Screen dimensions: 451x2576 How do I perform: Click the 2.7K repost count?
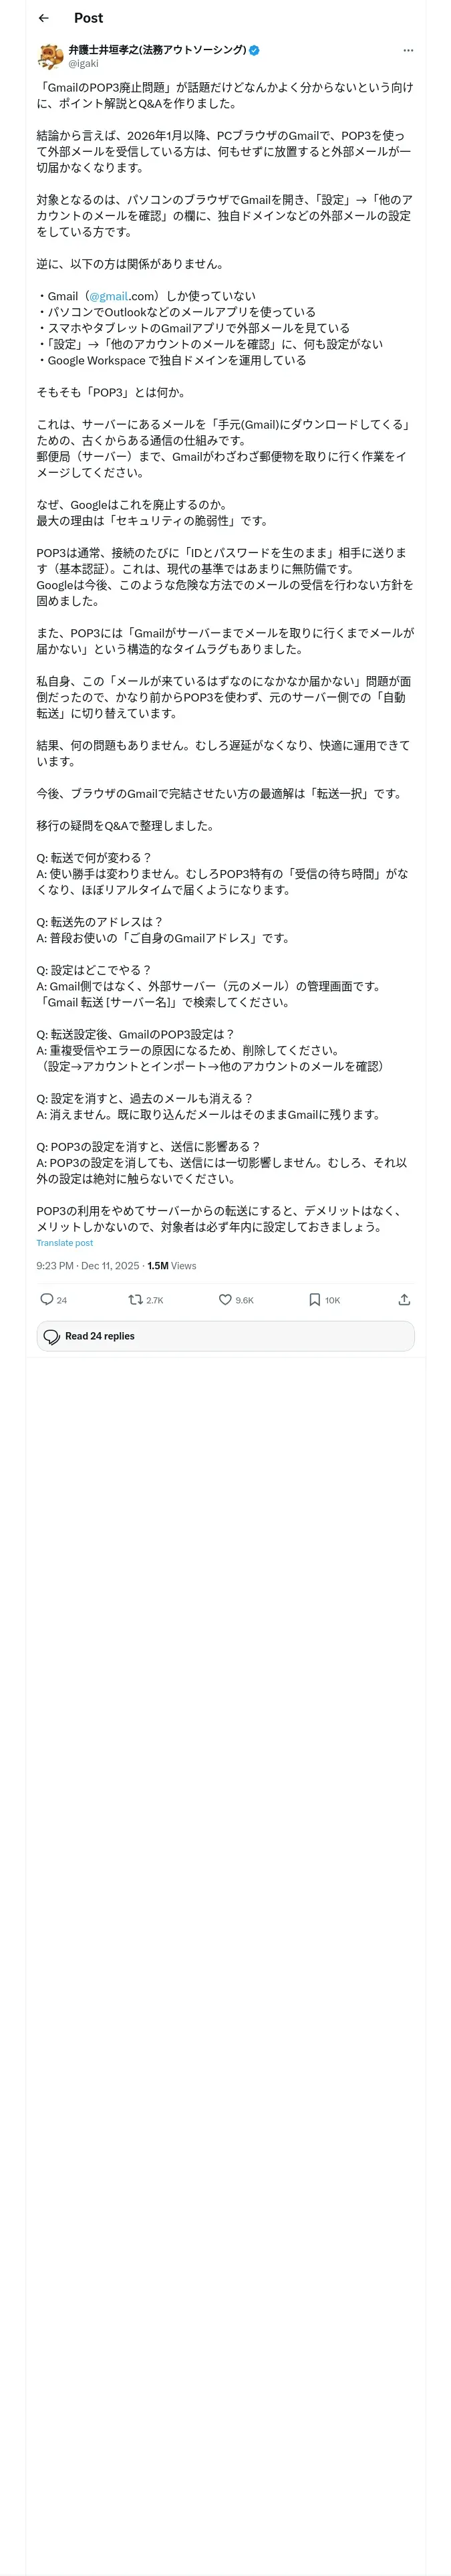[x=154, y=1300]
